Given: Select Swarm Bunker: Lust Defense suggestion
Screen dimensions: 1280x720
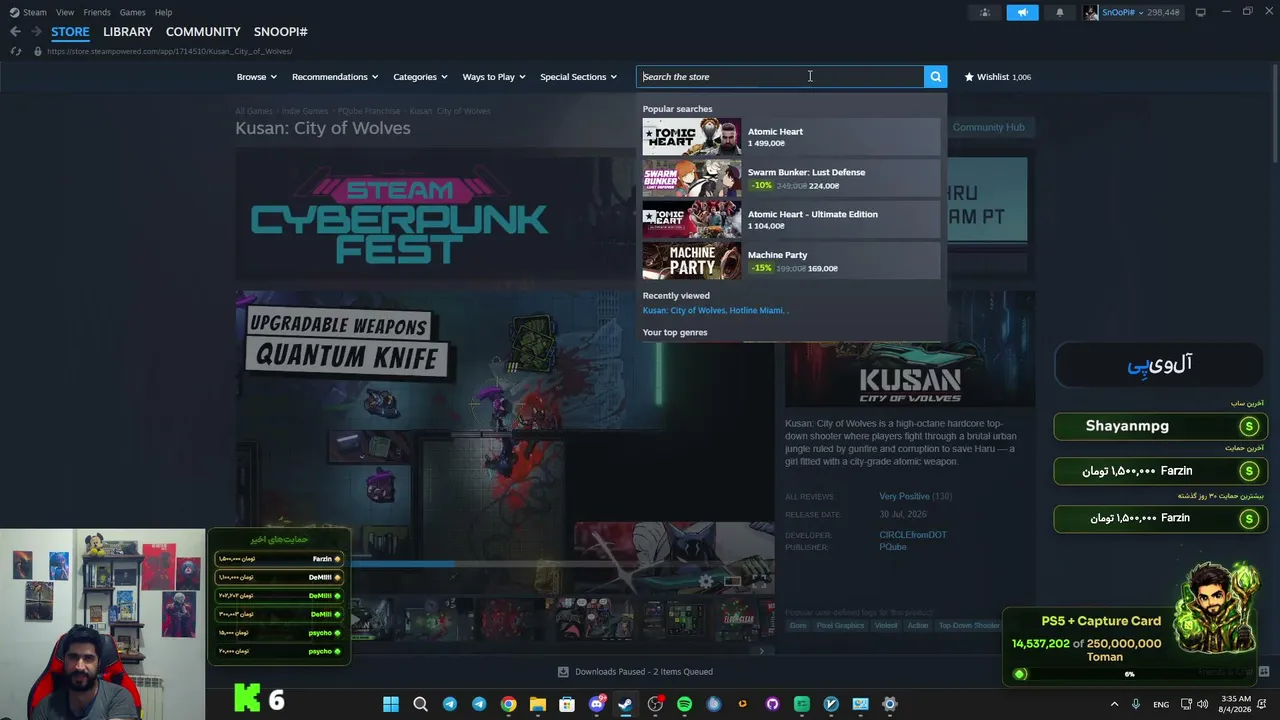Looking at the screenshot, I should (x=791, y=178).
